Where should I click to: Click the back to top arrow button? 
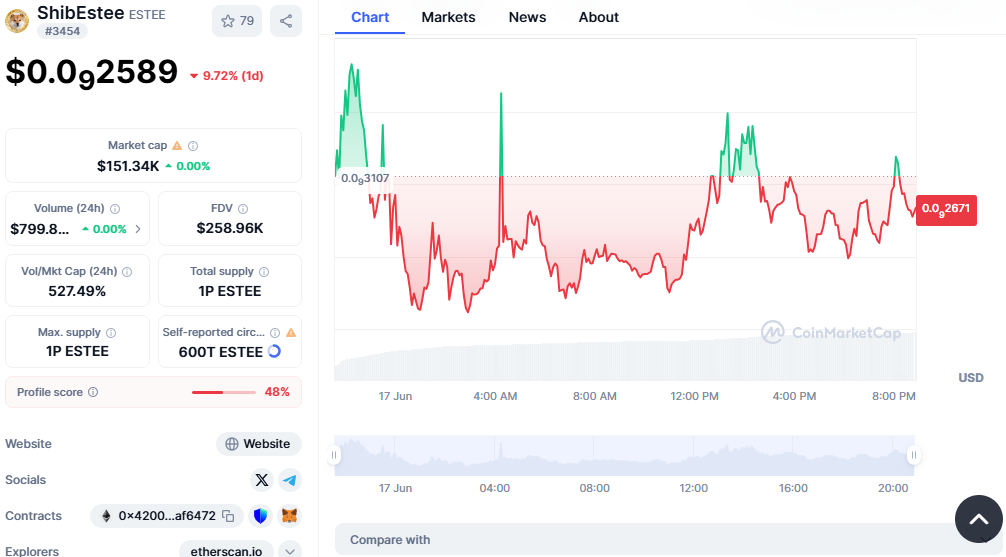978,519
